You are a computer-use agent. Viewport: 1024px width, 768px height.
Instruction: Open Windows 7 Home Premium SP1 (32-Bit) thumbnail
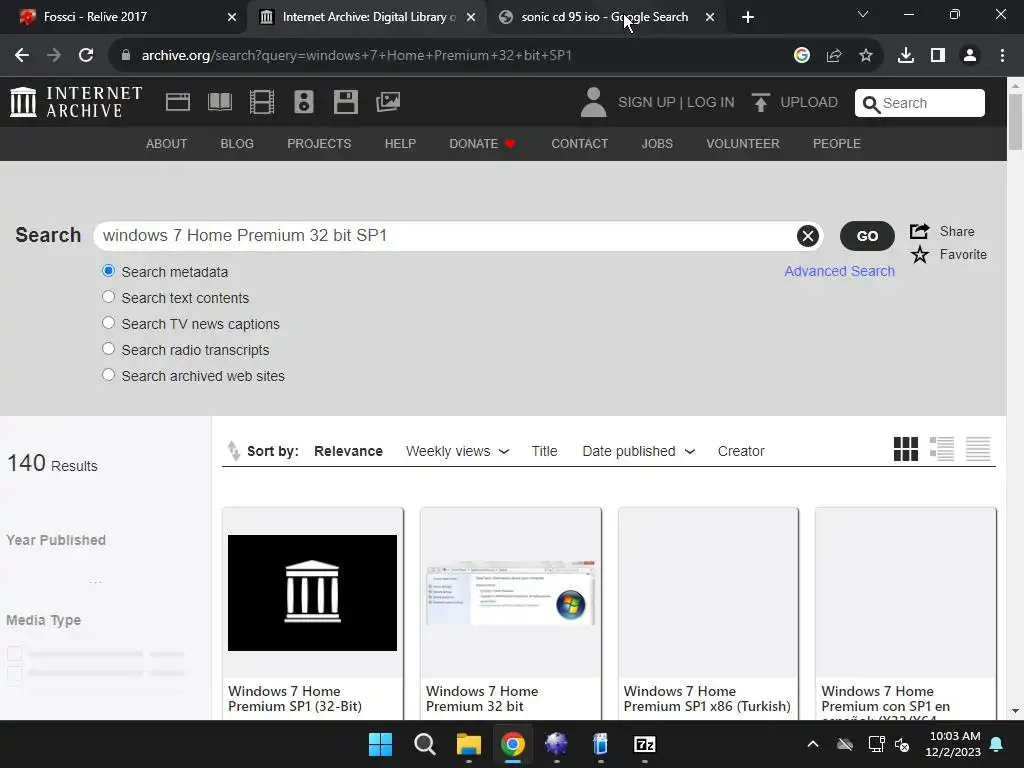point(312,592)
